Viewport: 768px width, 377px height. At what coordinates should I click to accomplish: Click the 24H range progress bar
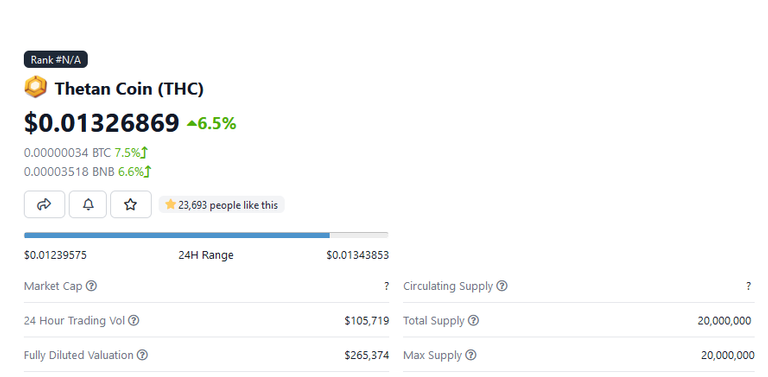206,236
